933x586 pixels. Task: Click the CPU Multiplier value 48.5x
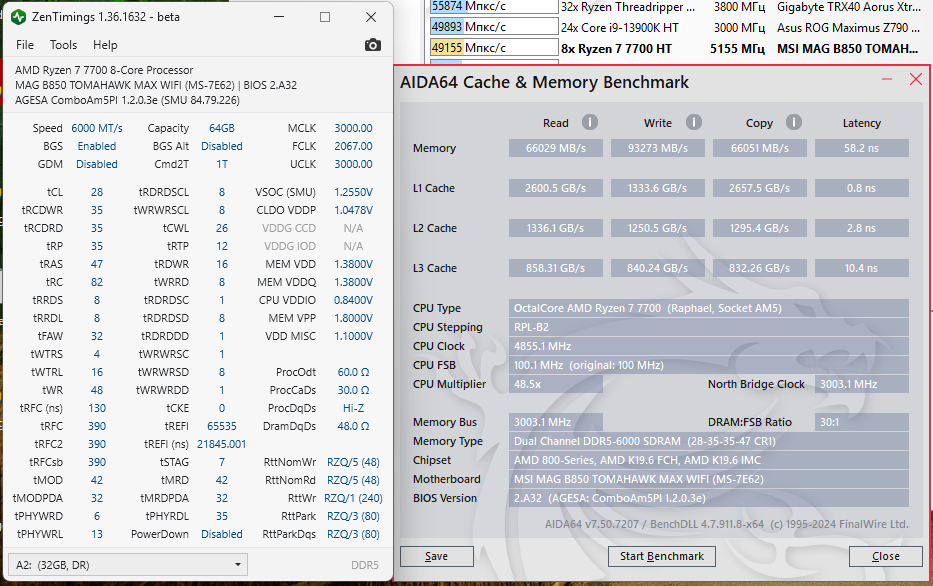tap(556, 384)
